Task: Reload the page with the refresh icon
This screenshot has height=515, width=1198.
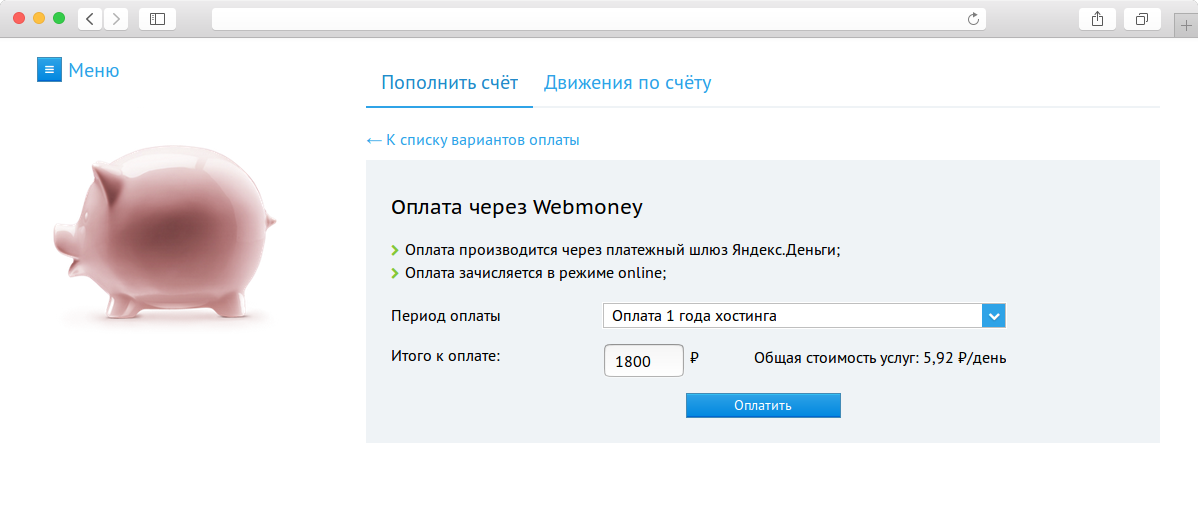Action: tap(973, 19)
